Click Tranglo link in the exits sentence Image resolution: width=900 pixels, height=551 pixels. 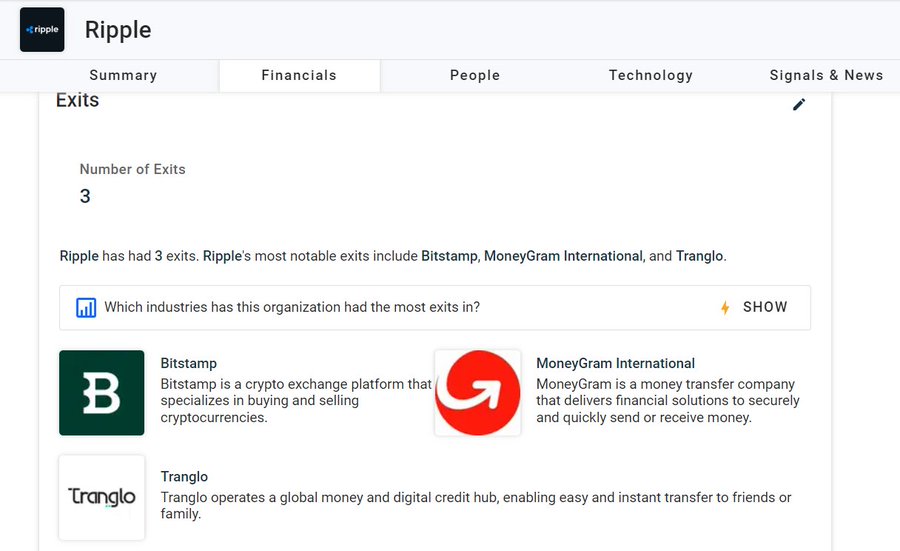tap(700, 256)
